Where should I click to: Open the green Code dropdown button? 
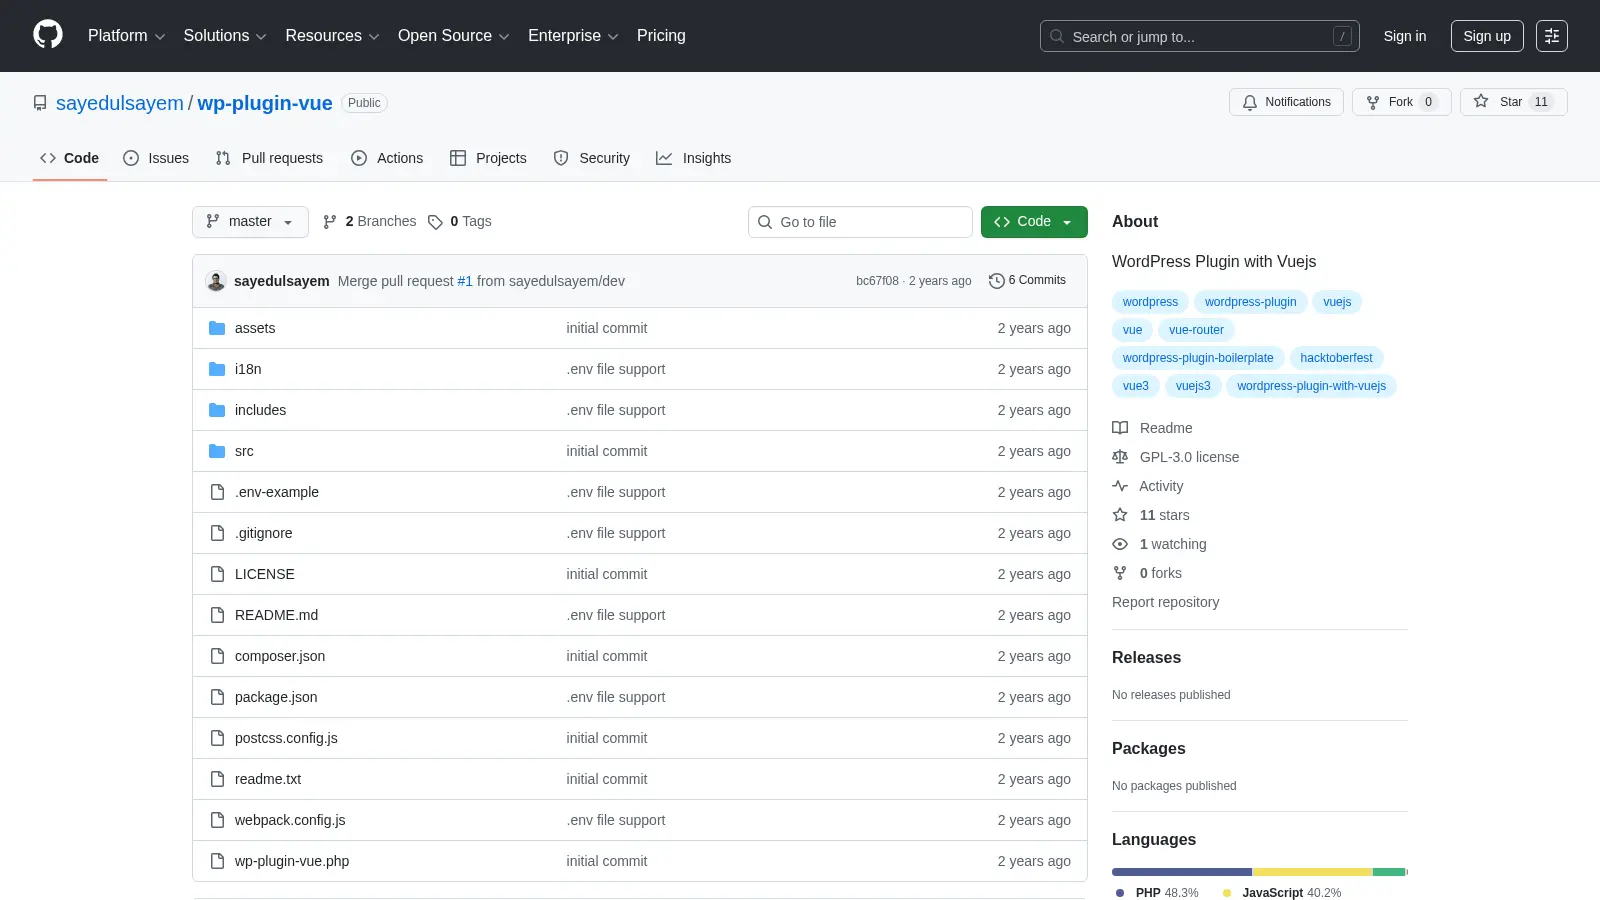(1034, 222)
